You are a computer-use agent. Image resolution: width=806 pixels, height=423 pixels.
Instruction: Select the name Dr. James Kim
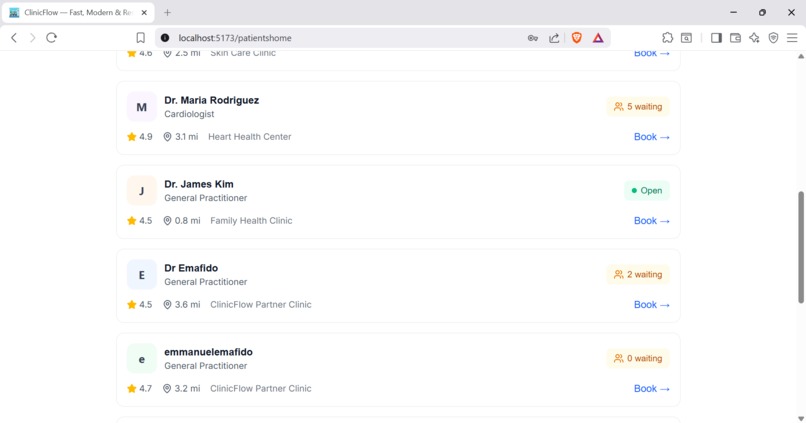click(199, 184)
